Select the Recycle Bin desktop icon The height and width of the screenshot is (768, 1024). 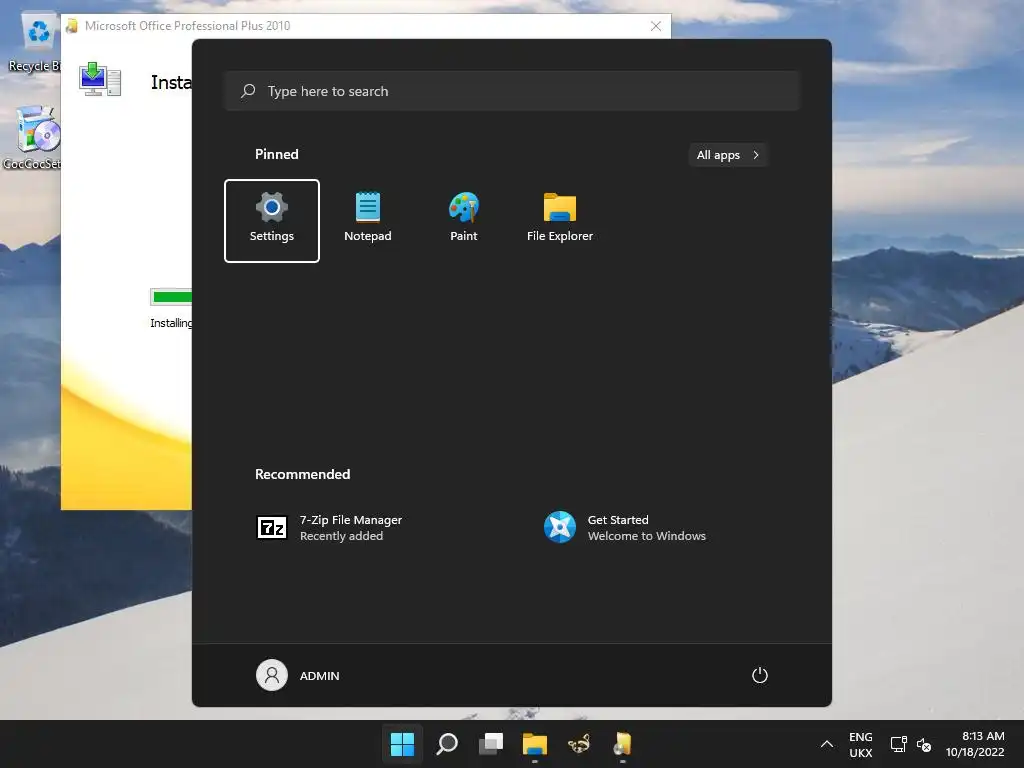(34, 43)
